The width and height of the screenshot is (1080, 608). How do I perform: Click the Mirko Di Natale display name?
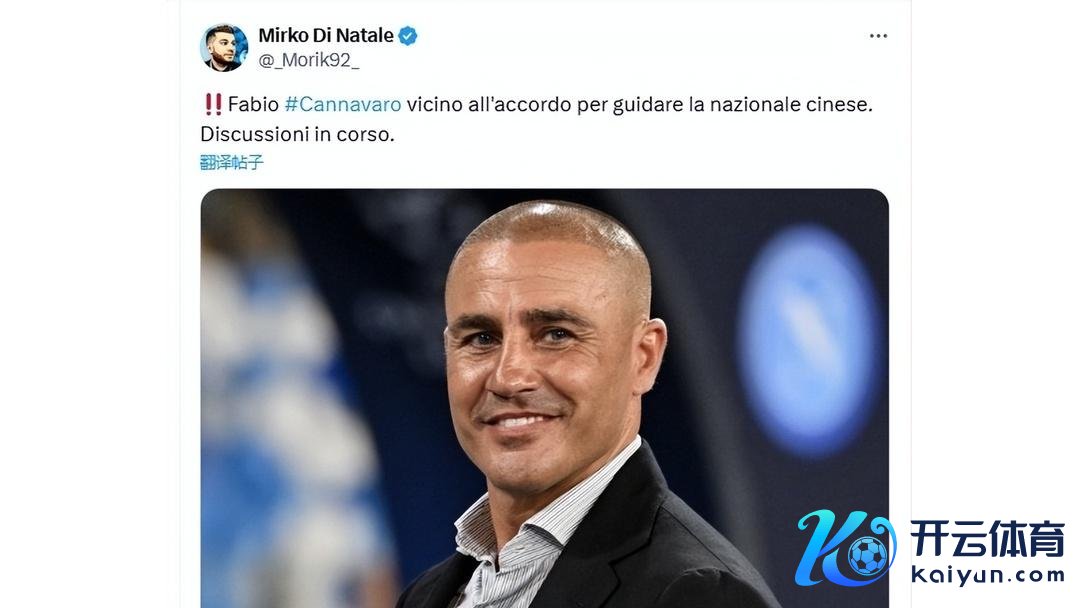[326, 36]
